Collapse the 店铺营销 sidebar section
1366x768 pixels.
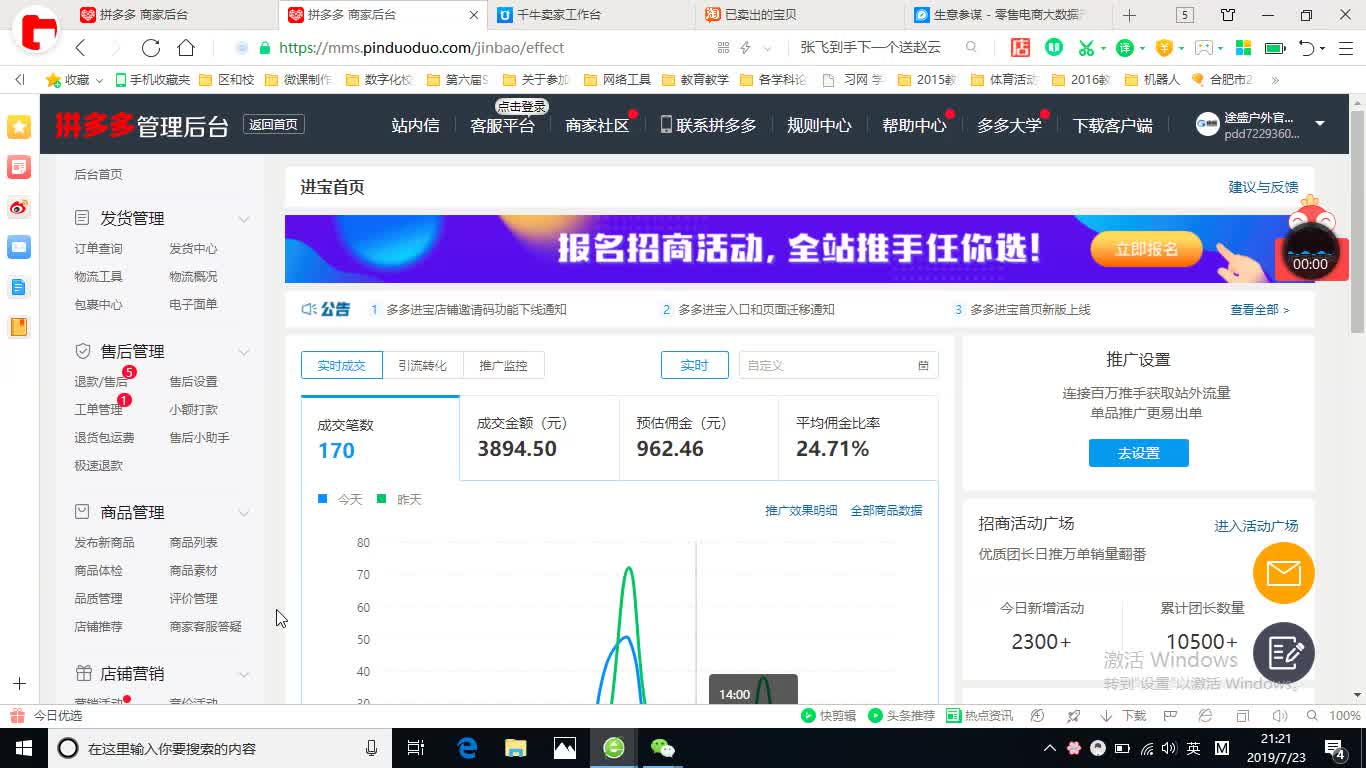(x=243, y=674)
